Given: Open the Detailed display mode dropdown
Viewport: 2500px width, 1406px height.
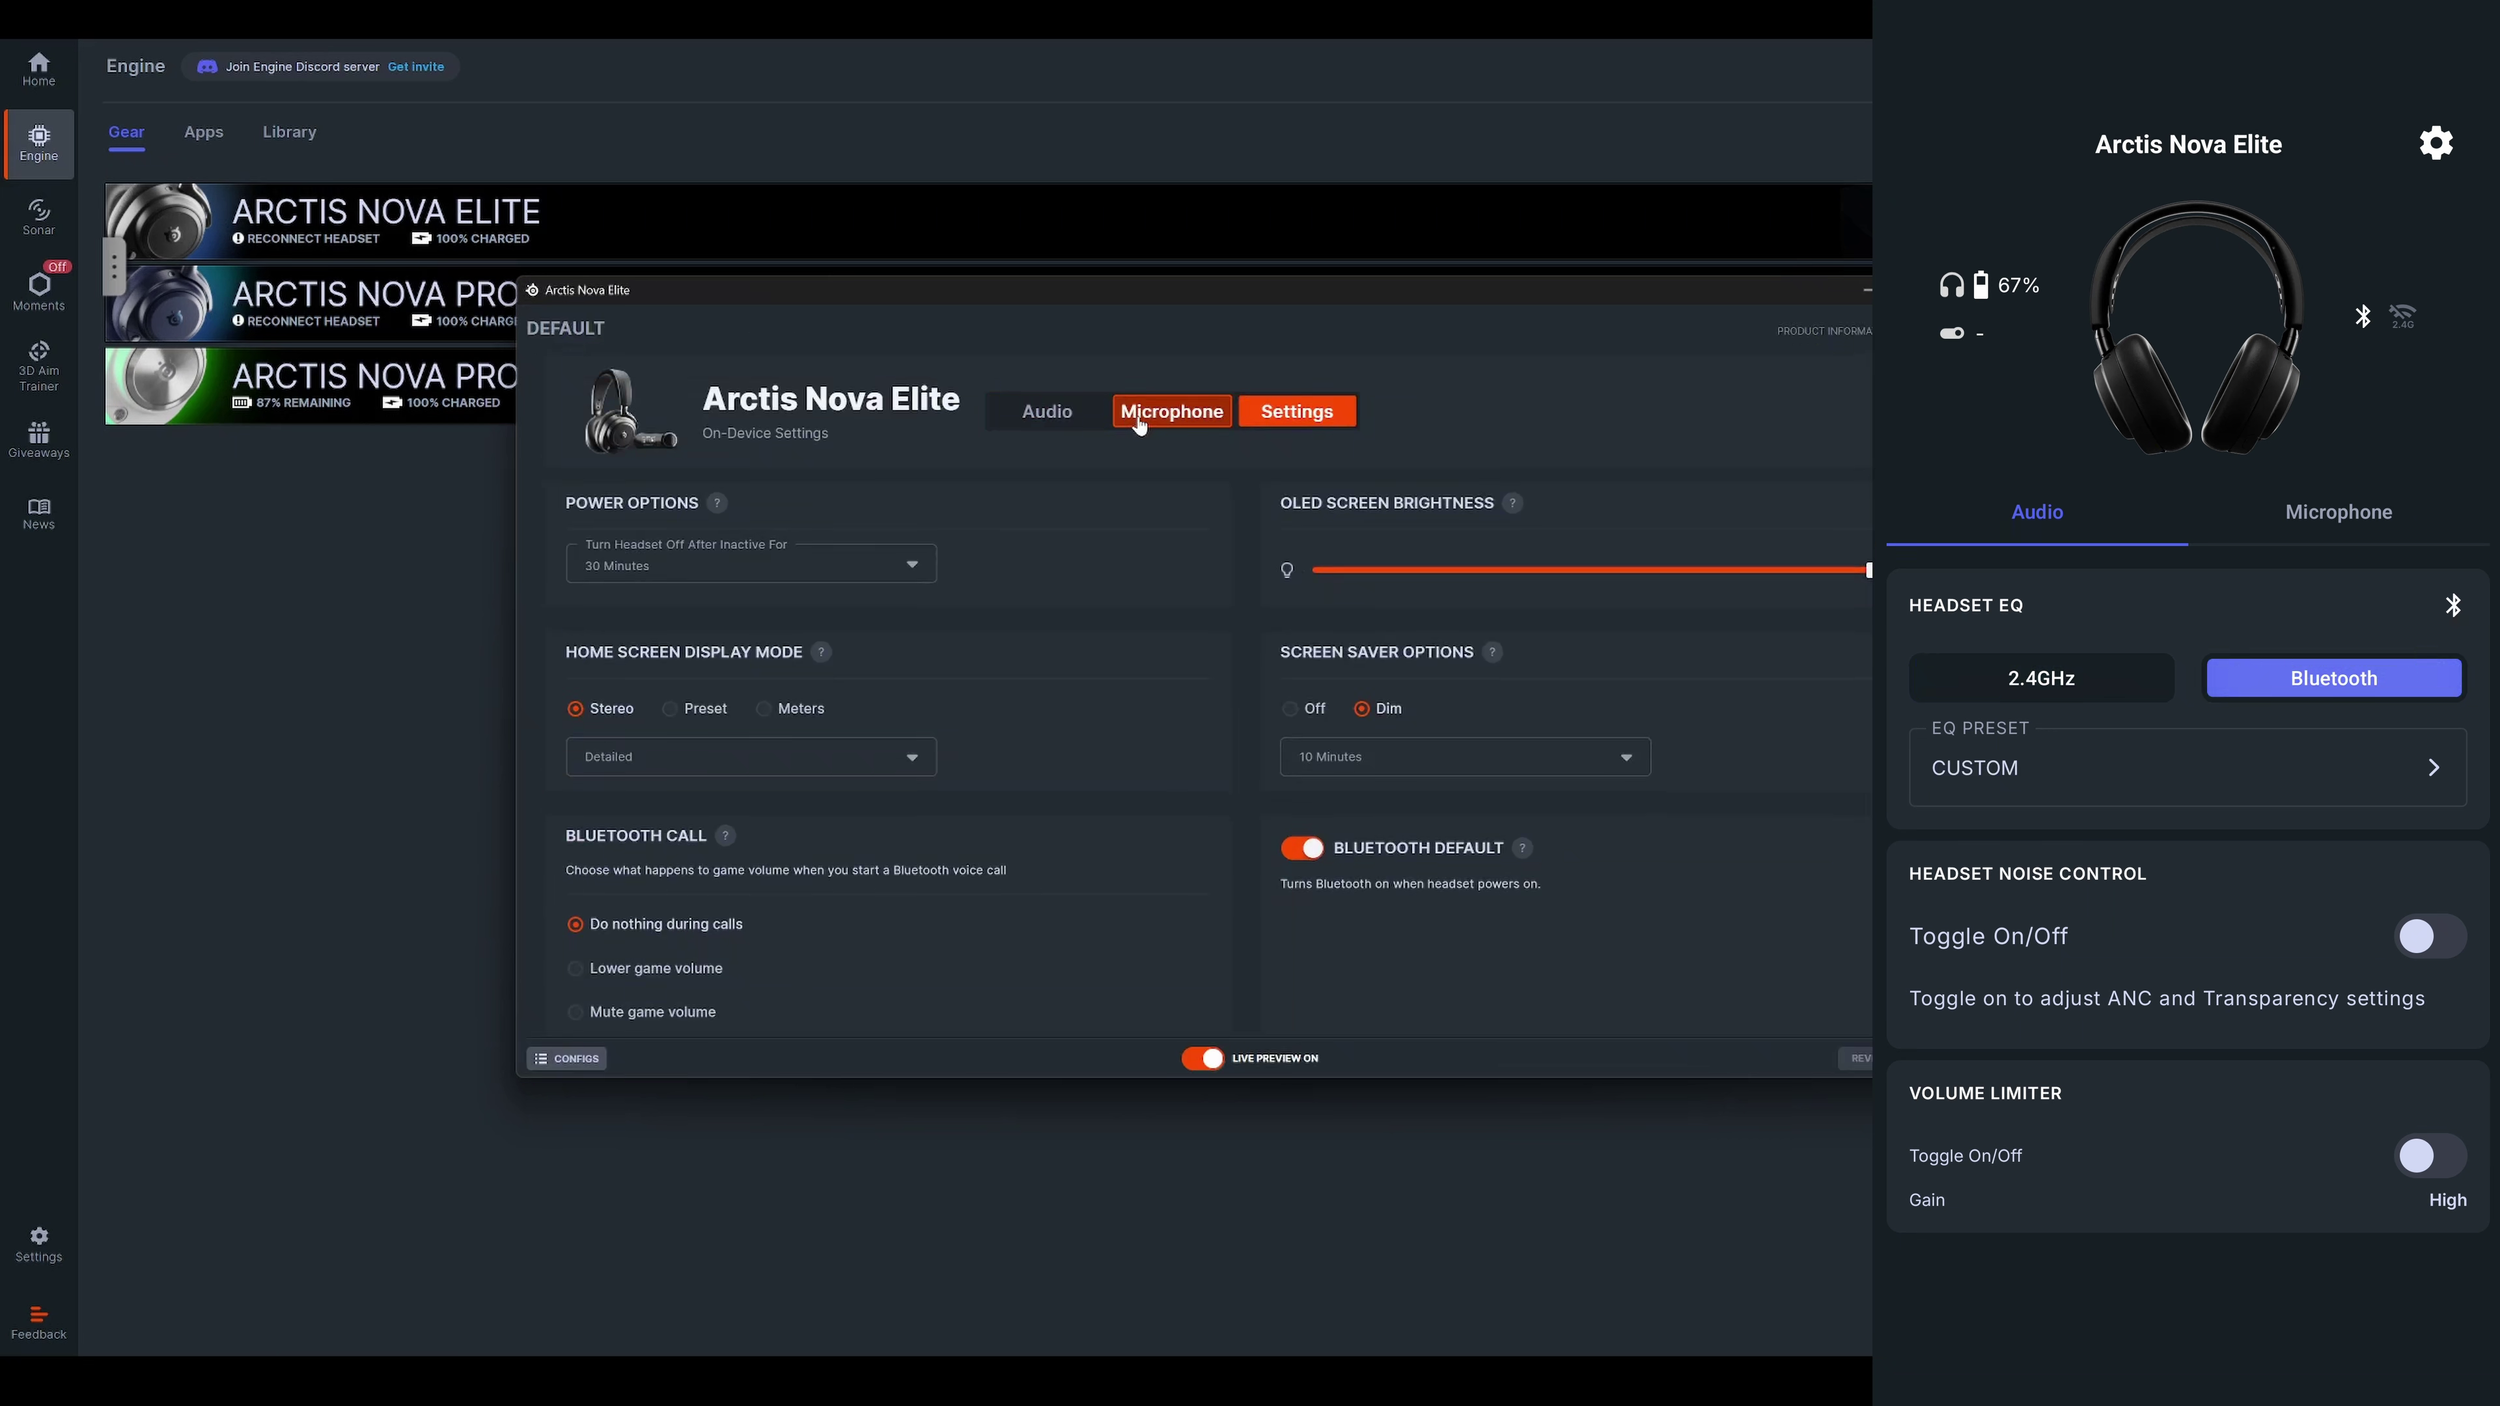Looking at the screenshot, I should click(x=751, y=757).
